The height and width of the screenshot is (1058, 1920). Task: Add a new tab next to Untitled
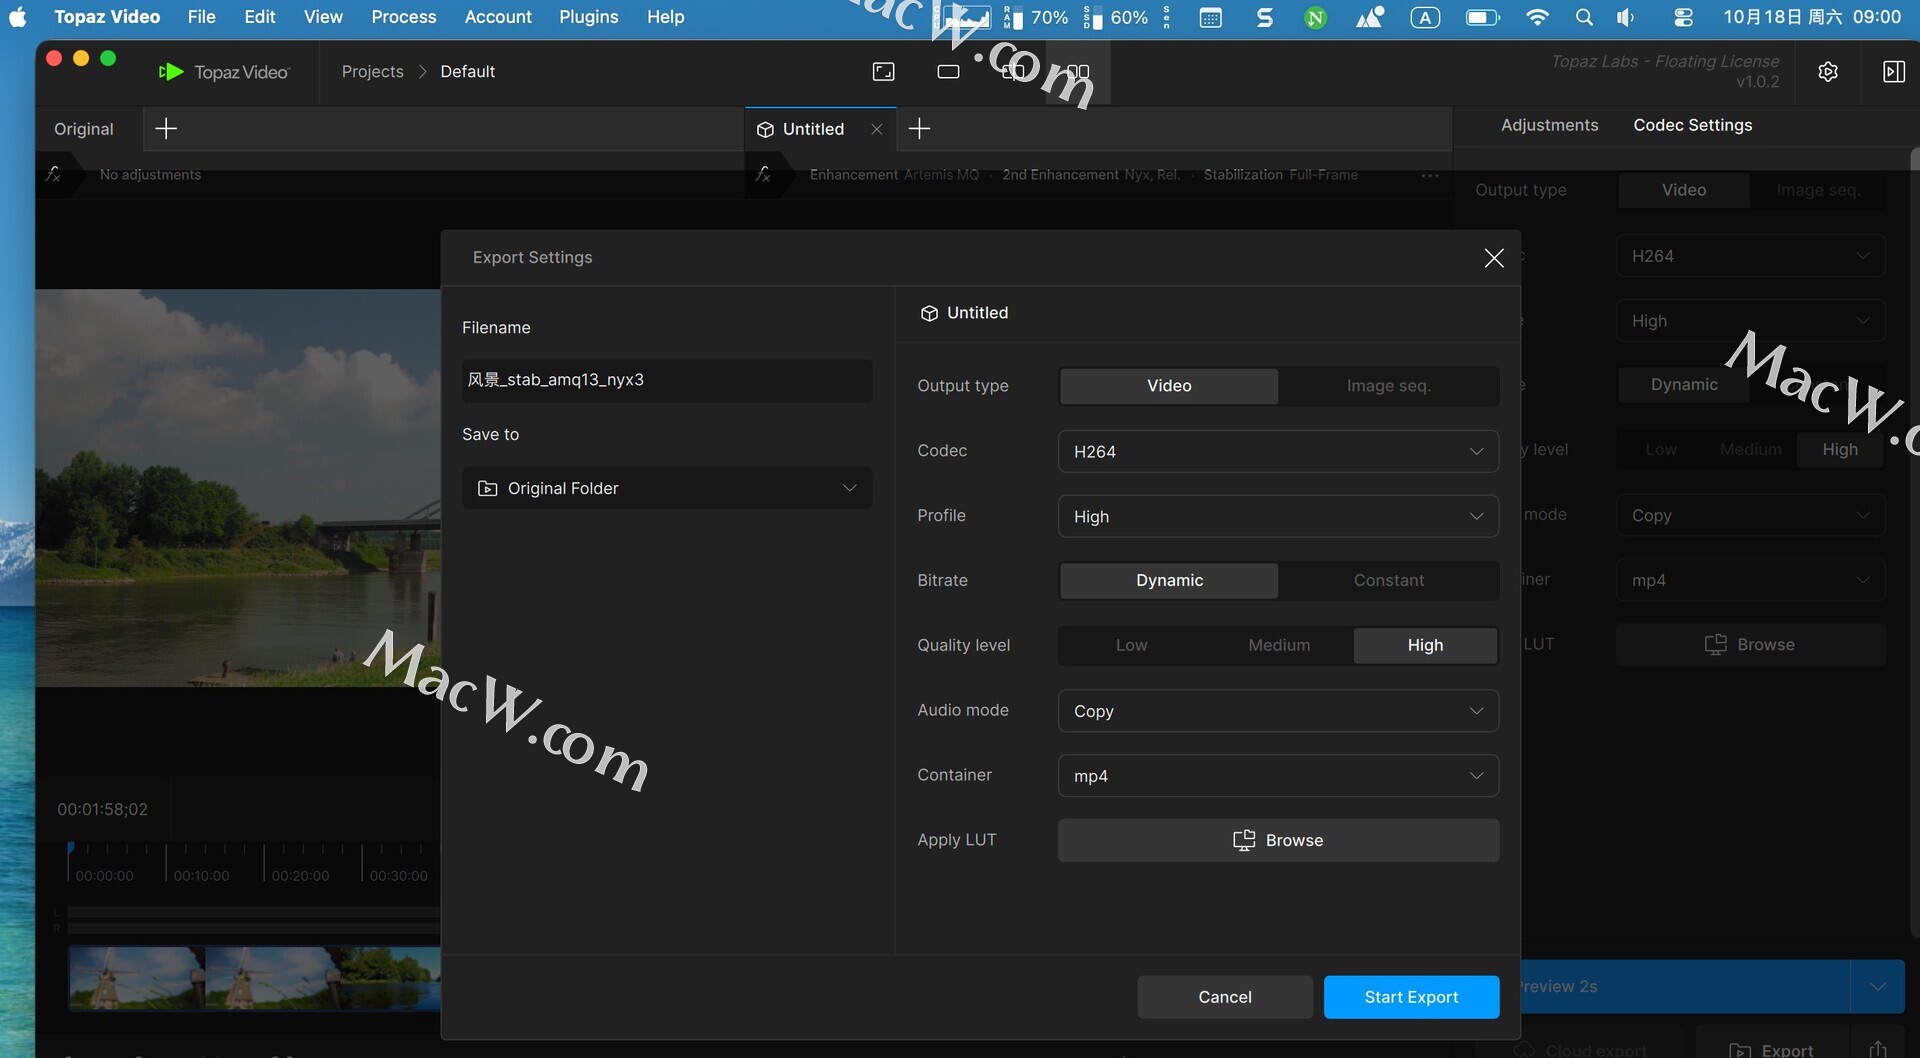(919, 129)
